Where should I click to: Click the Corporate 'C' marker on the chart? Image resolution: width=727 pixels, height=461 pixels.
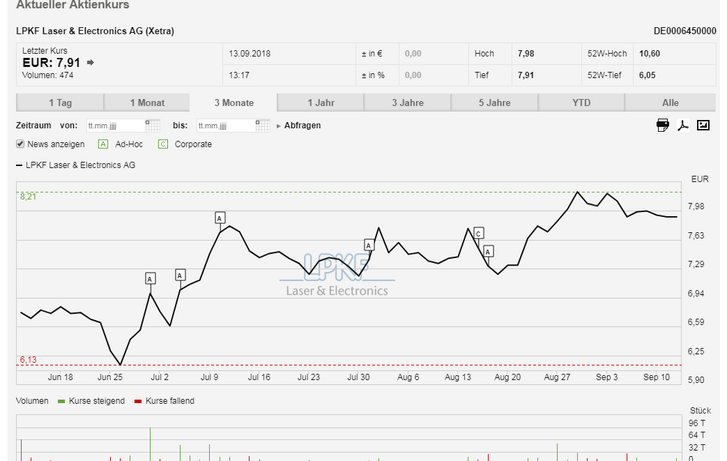[x=478, y=233]
